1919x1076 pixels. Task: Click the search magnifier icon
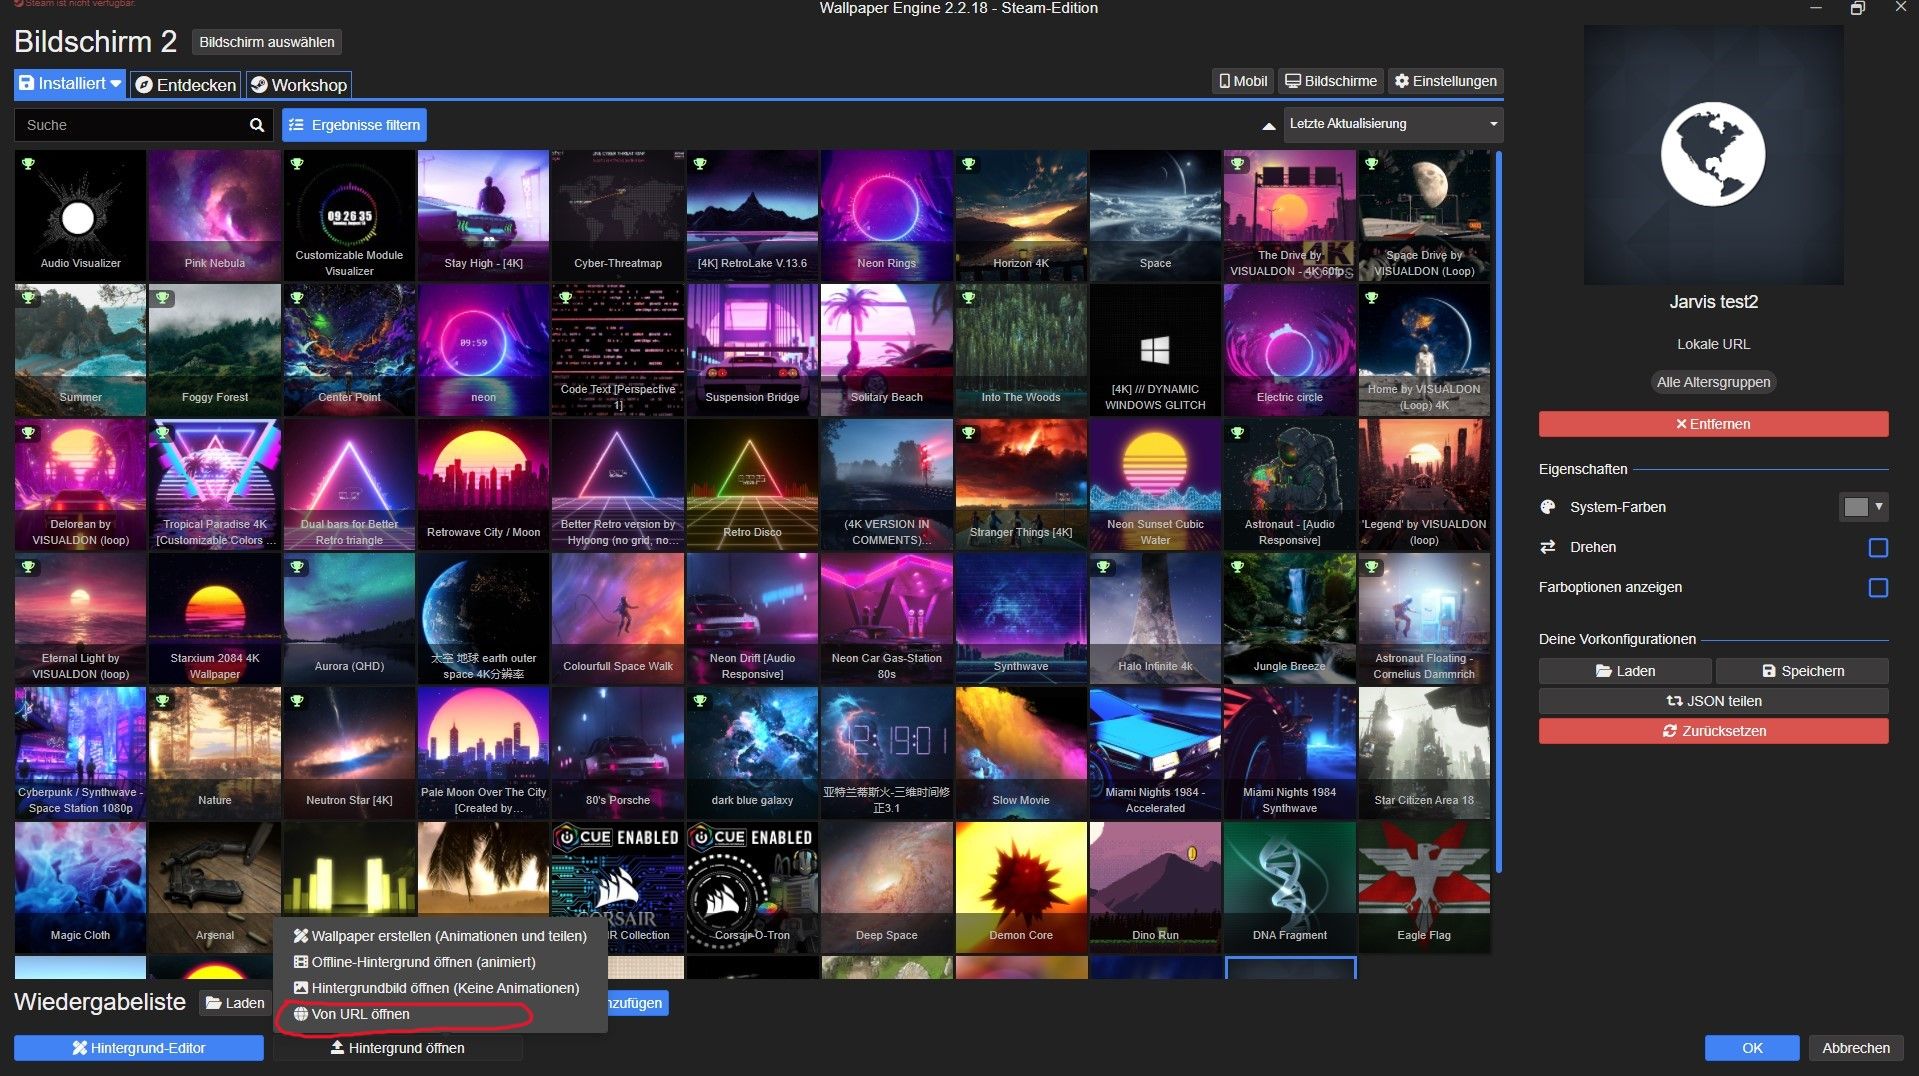click(256, 125)
